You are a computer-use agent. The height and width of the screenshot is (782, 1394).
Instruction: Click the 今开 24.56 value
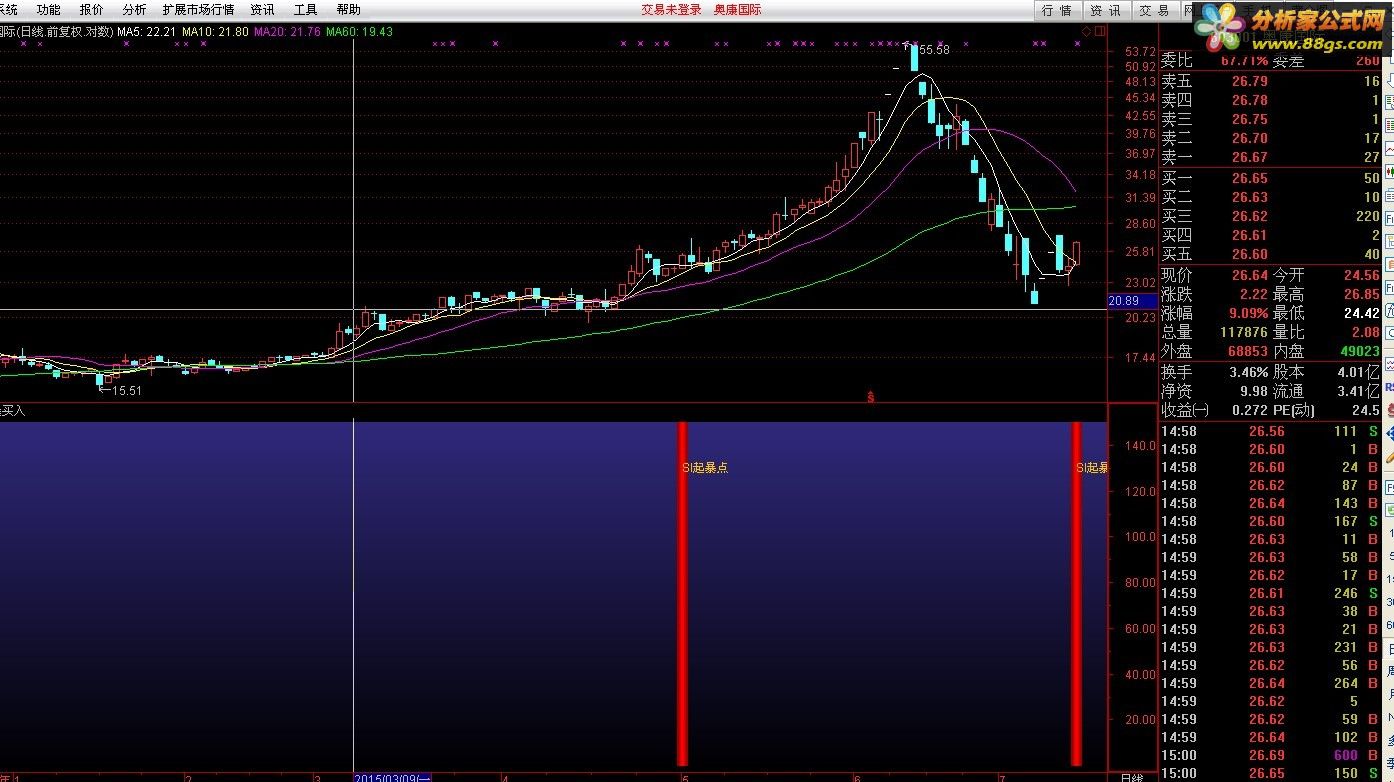click(x=1361, y=275)
